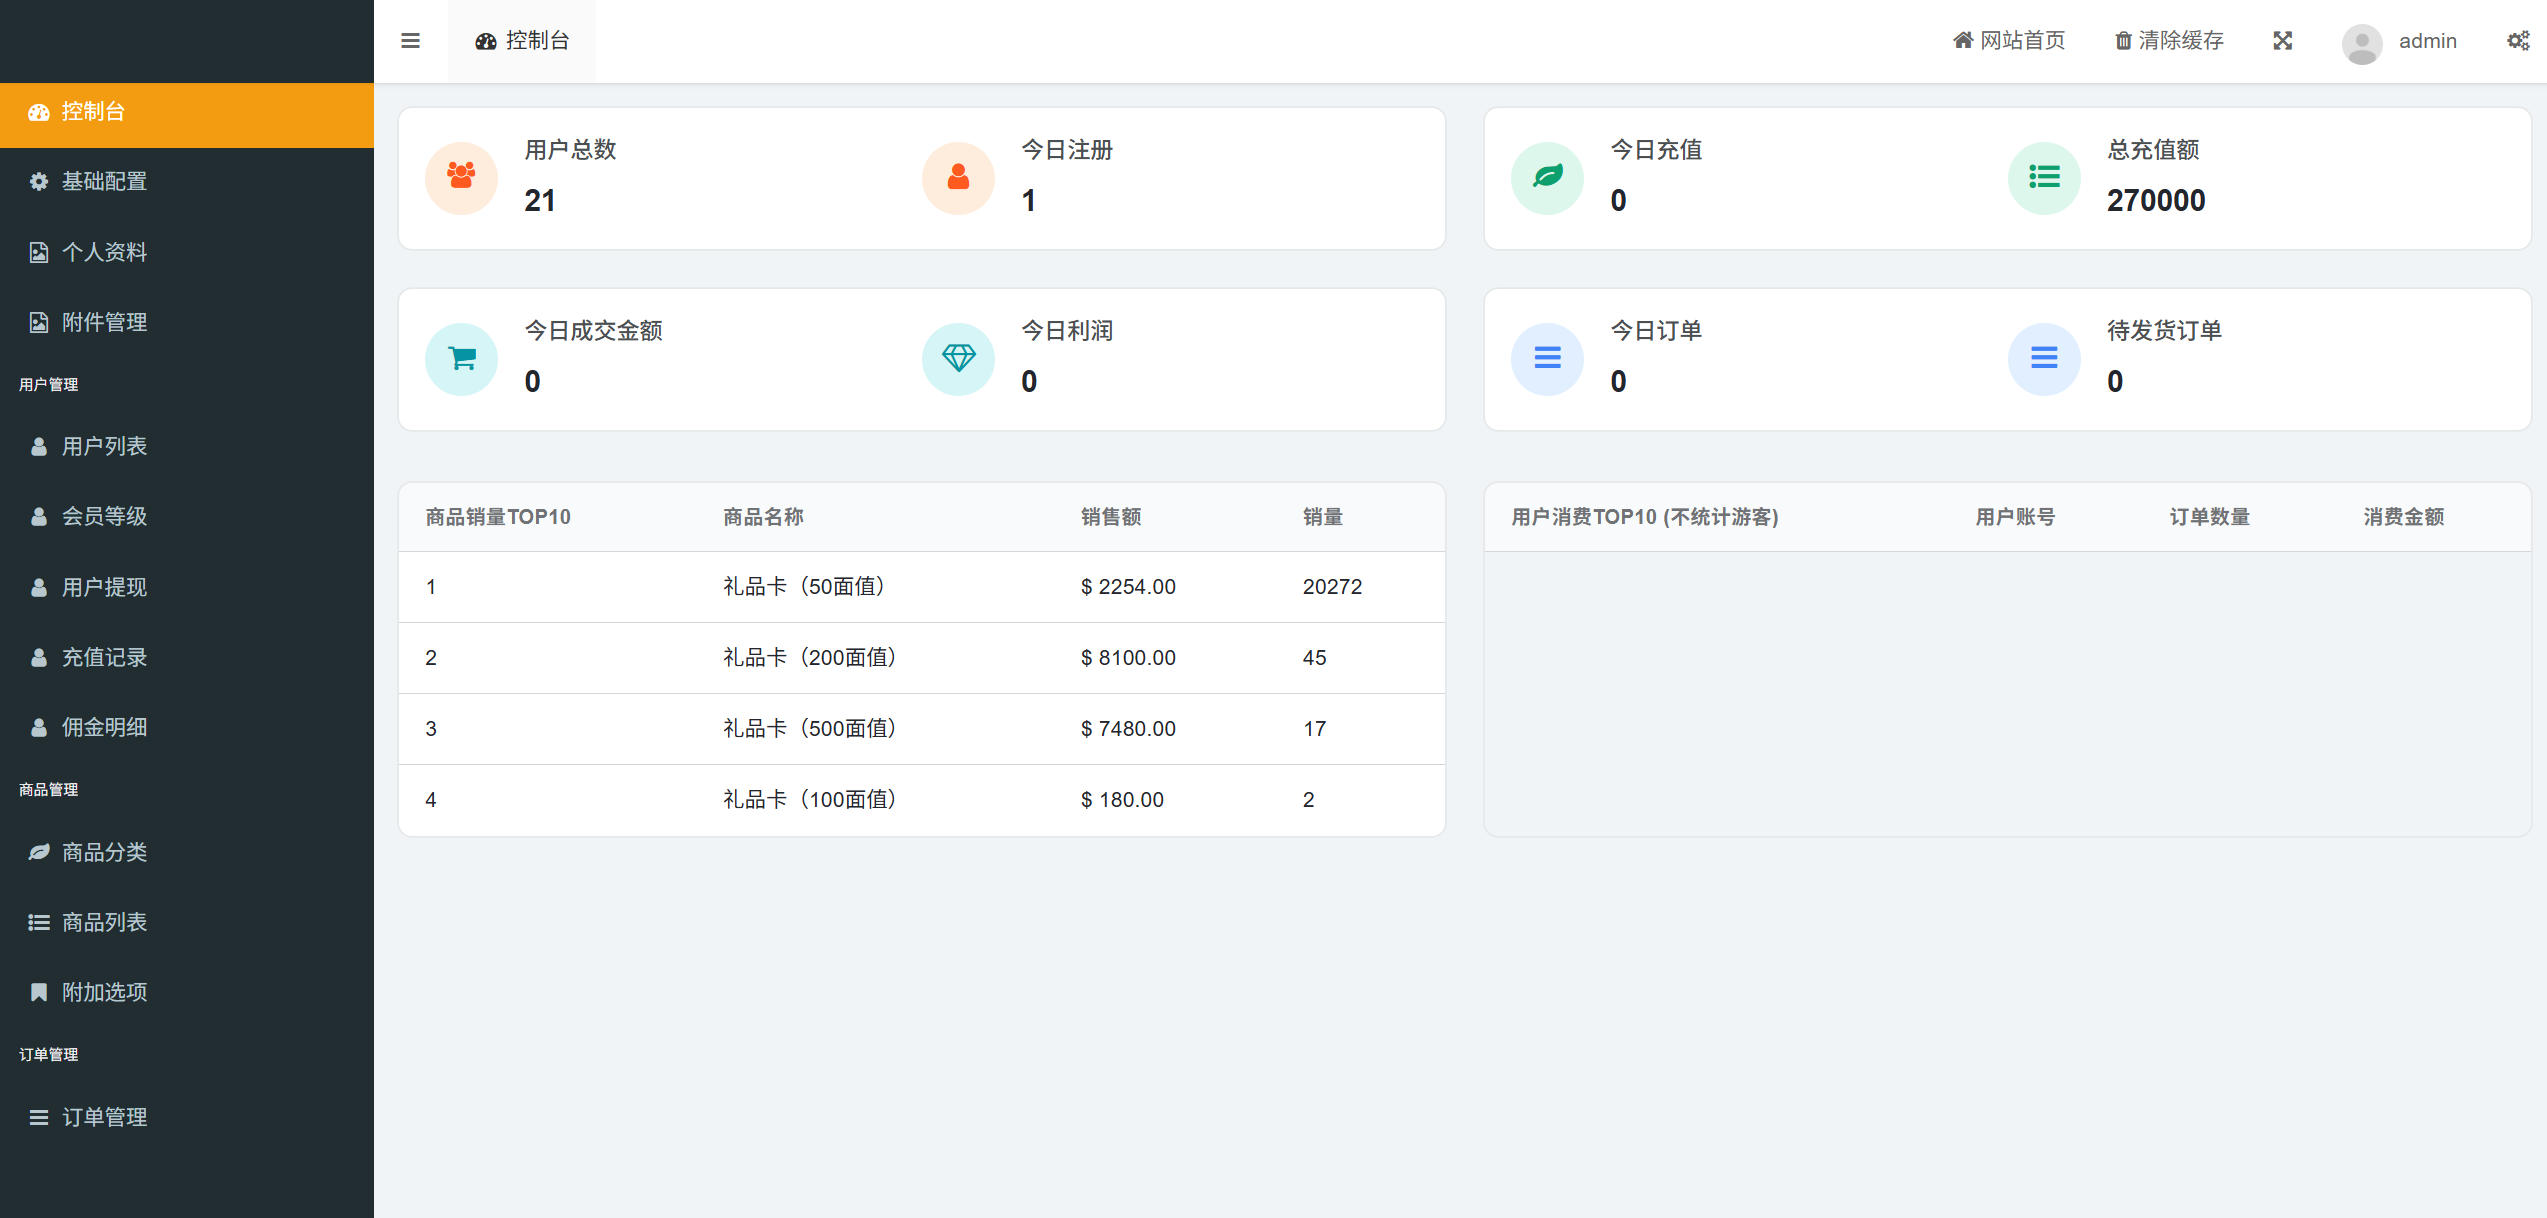Select the 礼品卡（200面值）table row
Viewport: 2547px width, 1218px height.
(809, 658)
